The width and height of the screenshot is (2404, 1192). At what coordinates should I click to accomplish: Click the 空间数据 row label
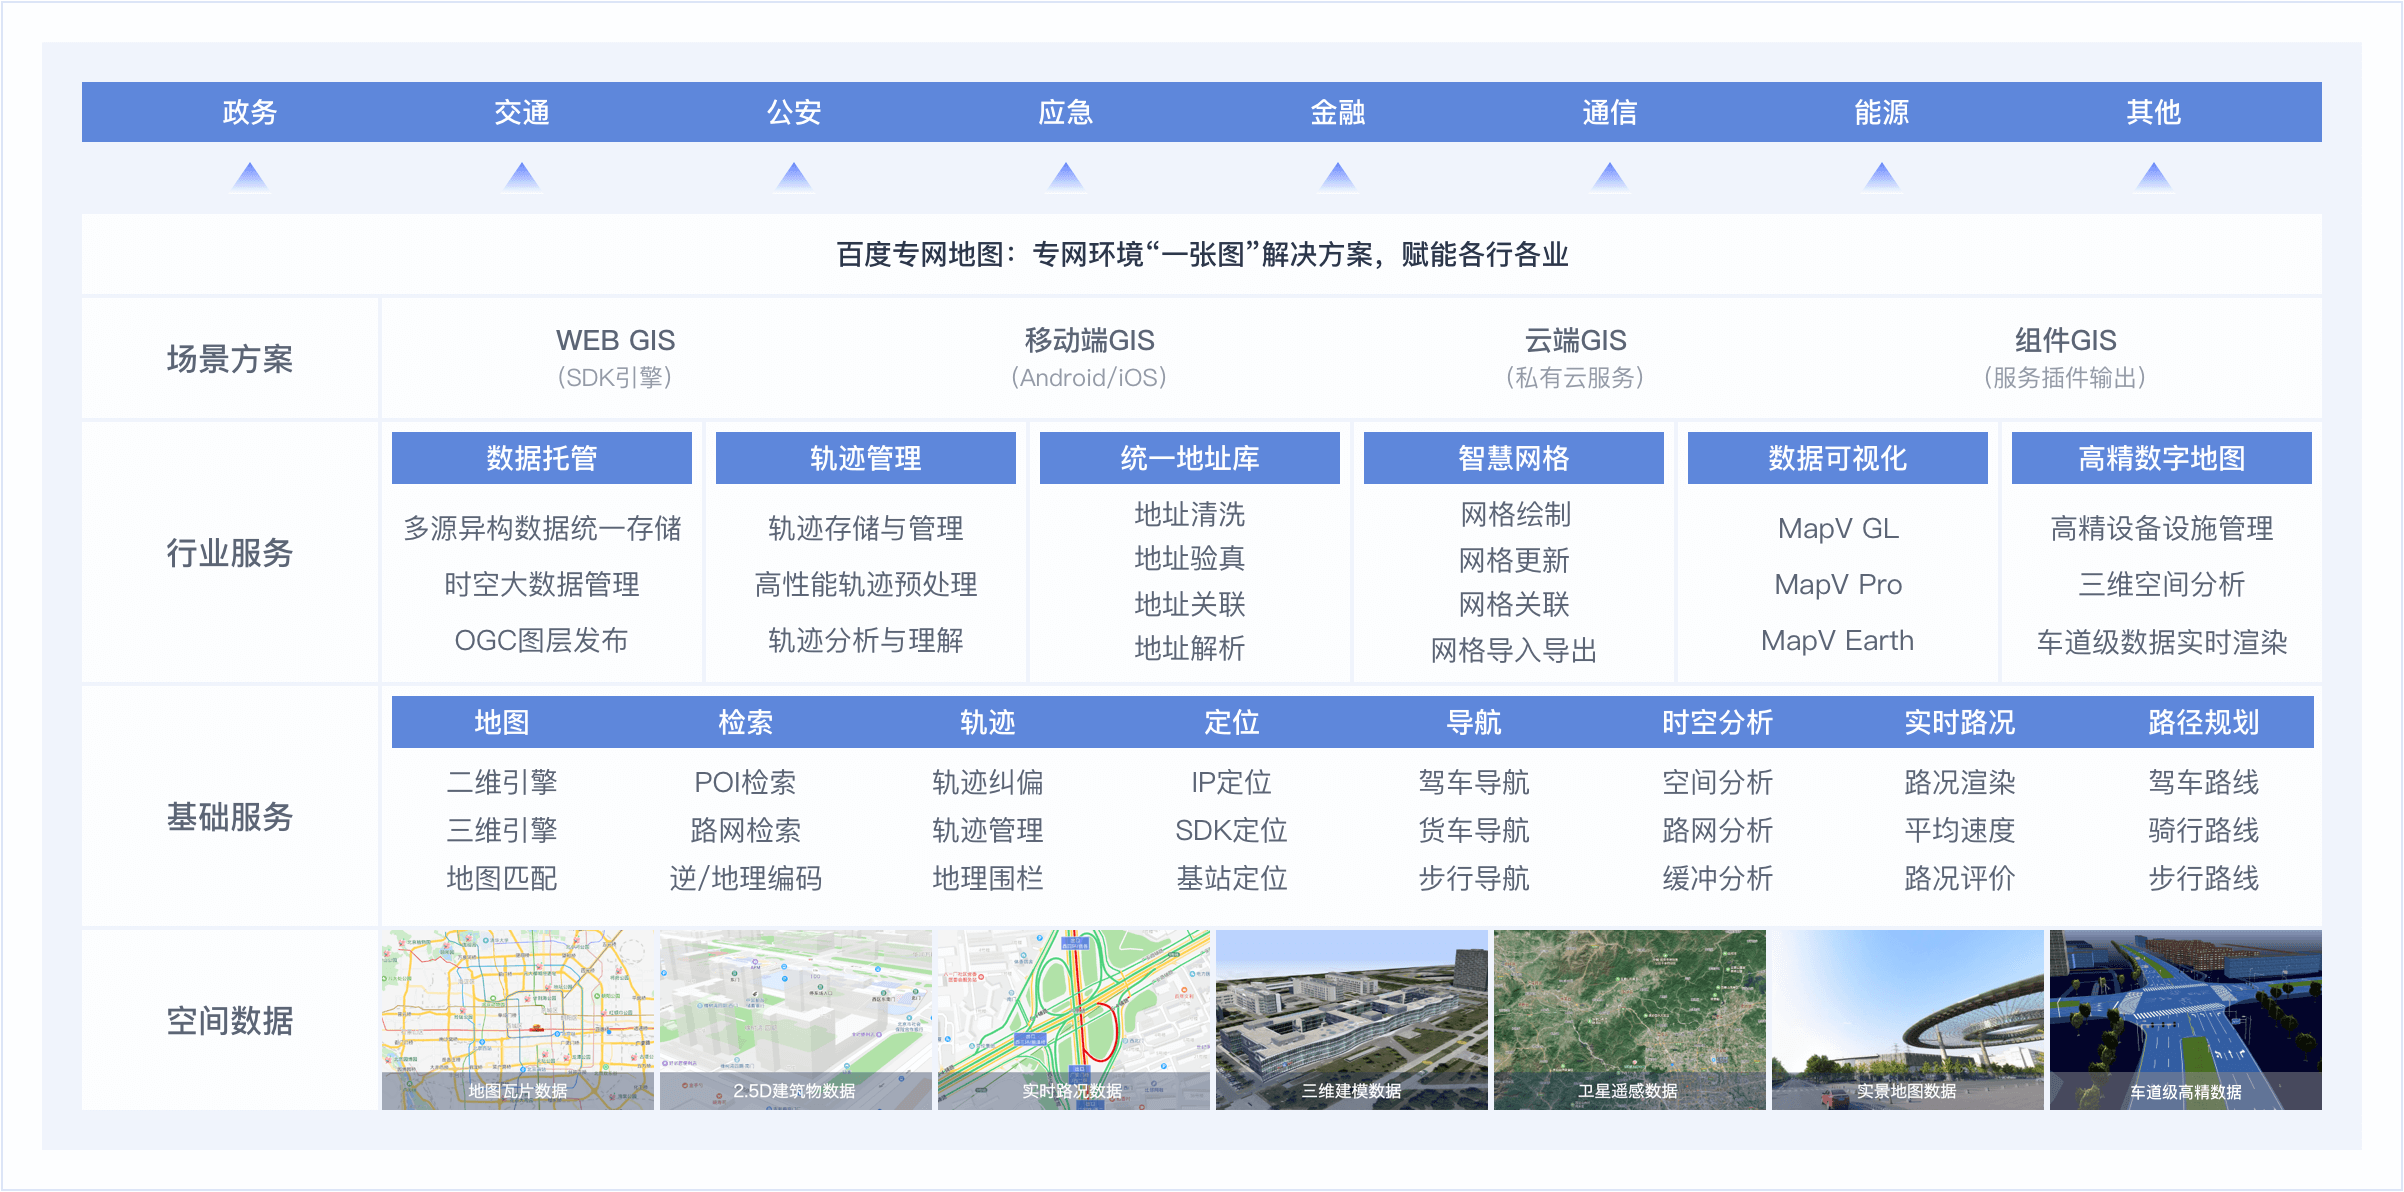pyautogui.click(x=230, y=1020)
